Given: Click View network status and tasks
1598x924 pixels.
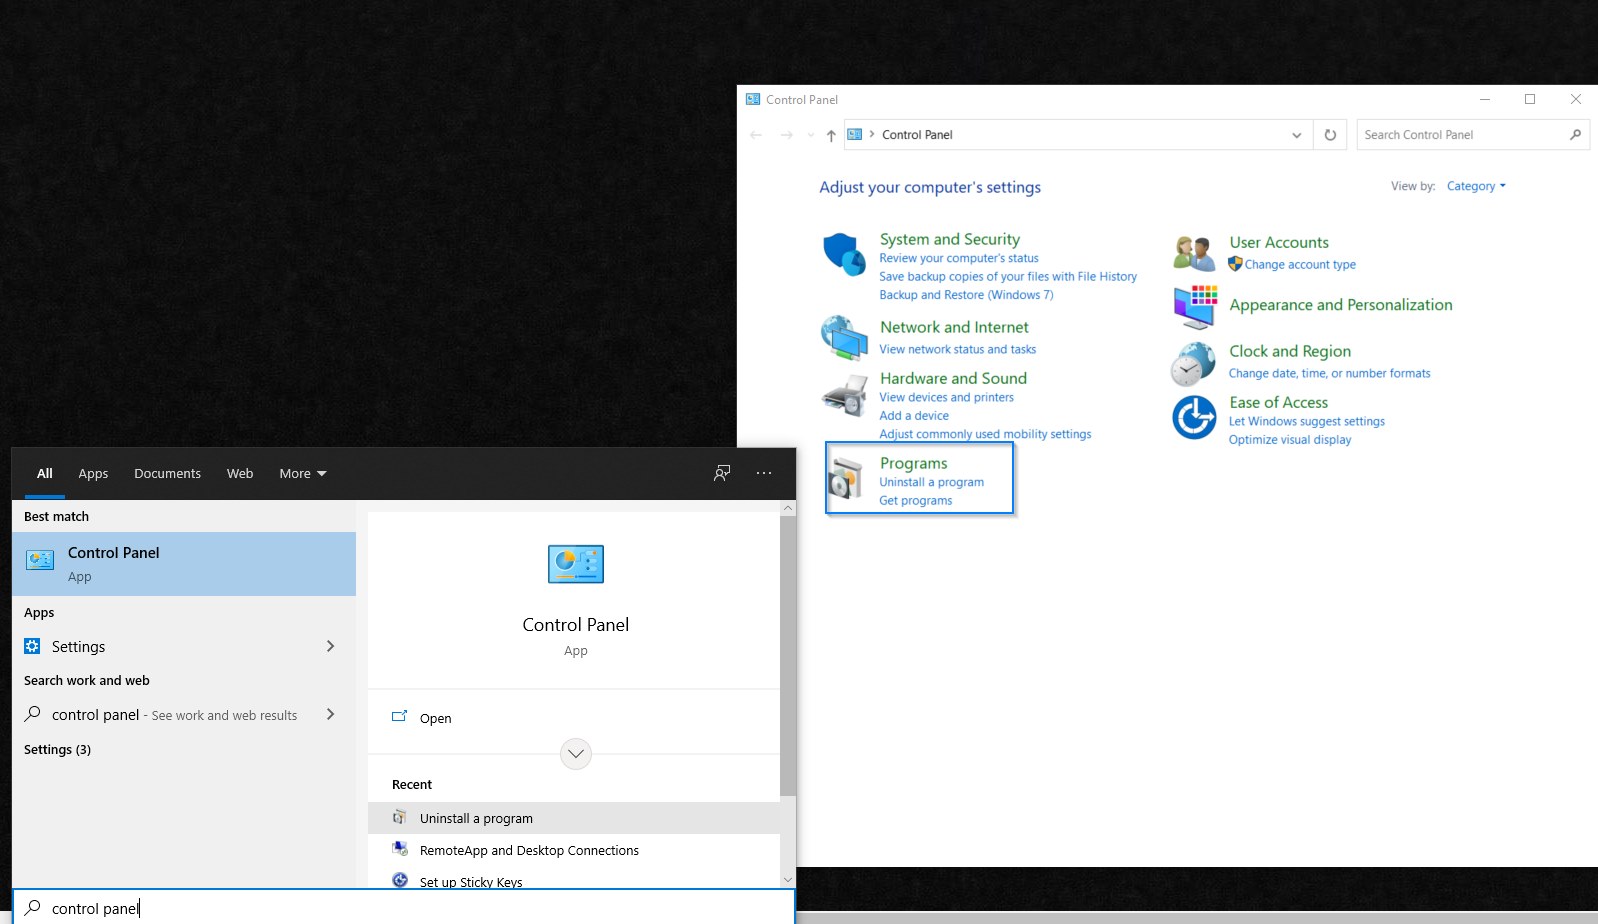Looking at the screenshot, I should 958,349.
